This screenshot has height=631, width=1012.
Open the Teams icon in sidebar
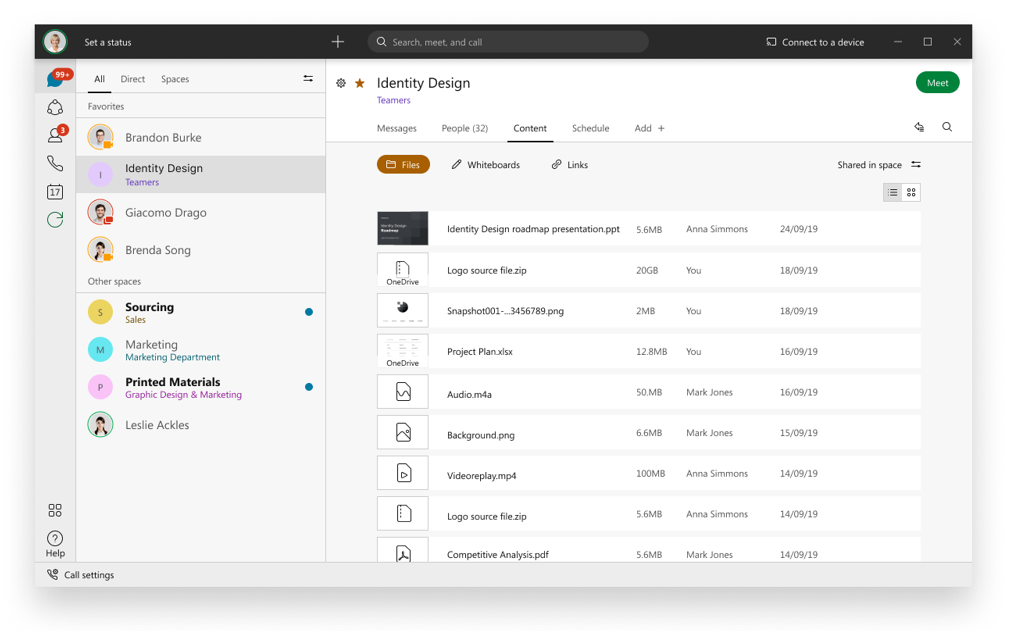point(55,107)
